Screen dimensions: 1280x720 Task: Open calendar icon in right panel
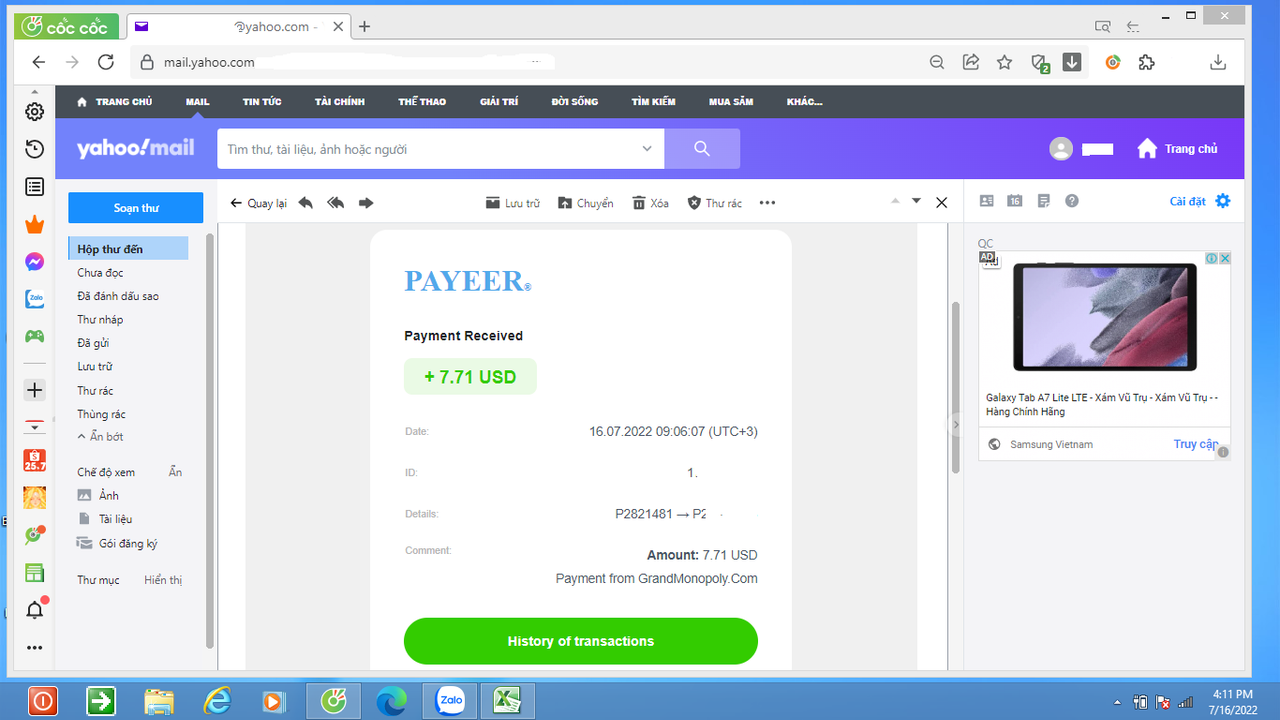[x=1015, y=201]
